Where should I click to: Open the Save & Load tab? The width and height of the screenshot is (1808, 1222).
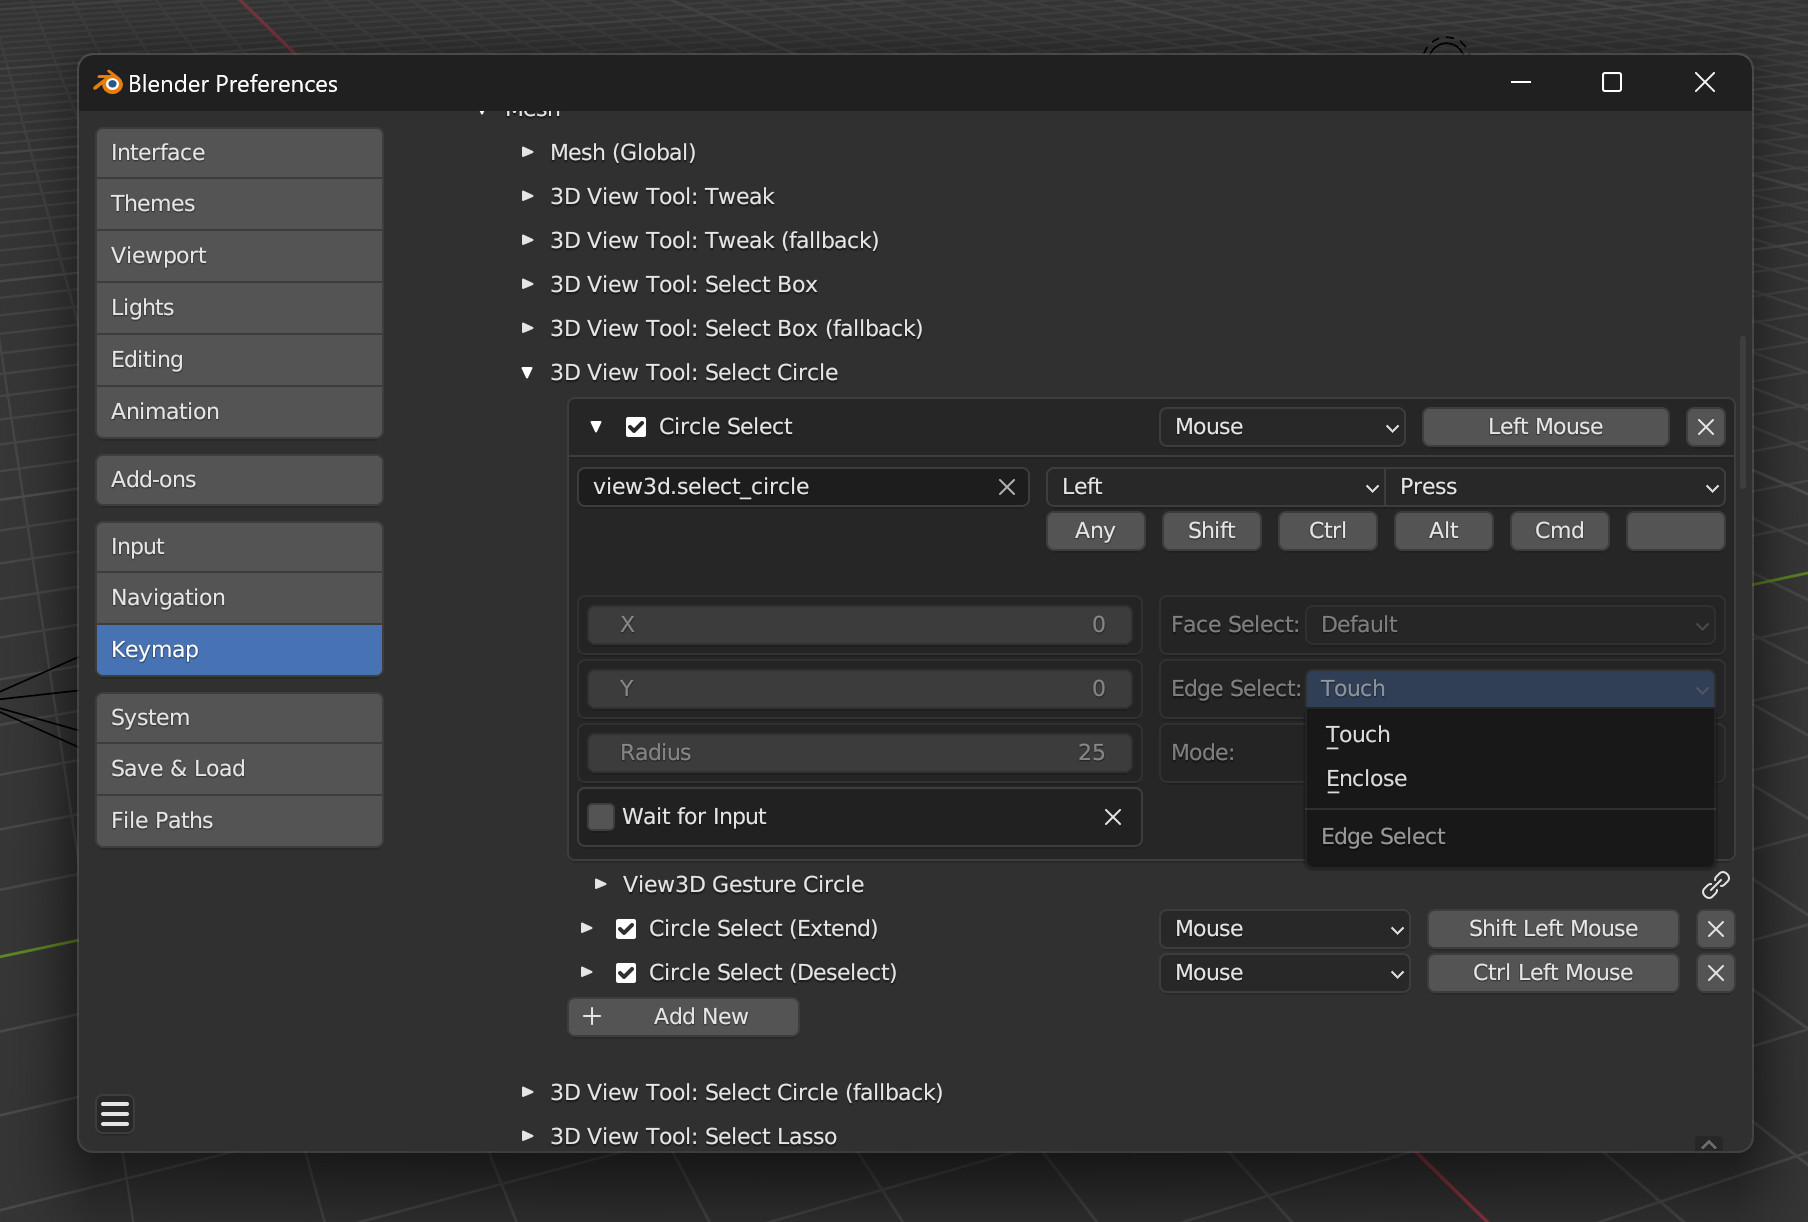click(240, 769)
